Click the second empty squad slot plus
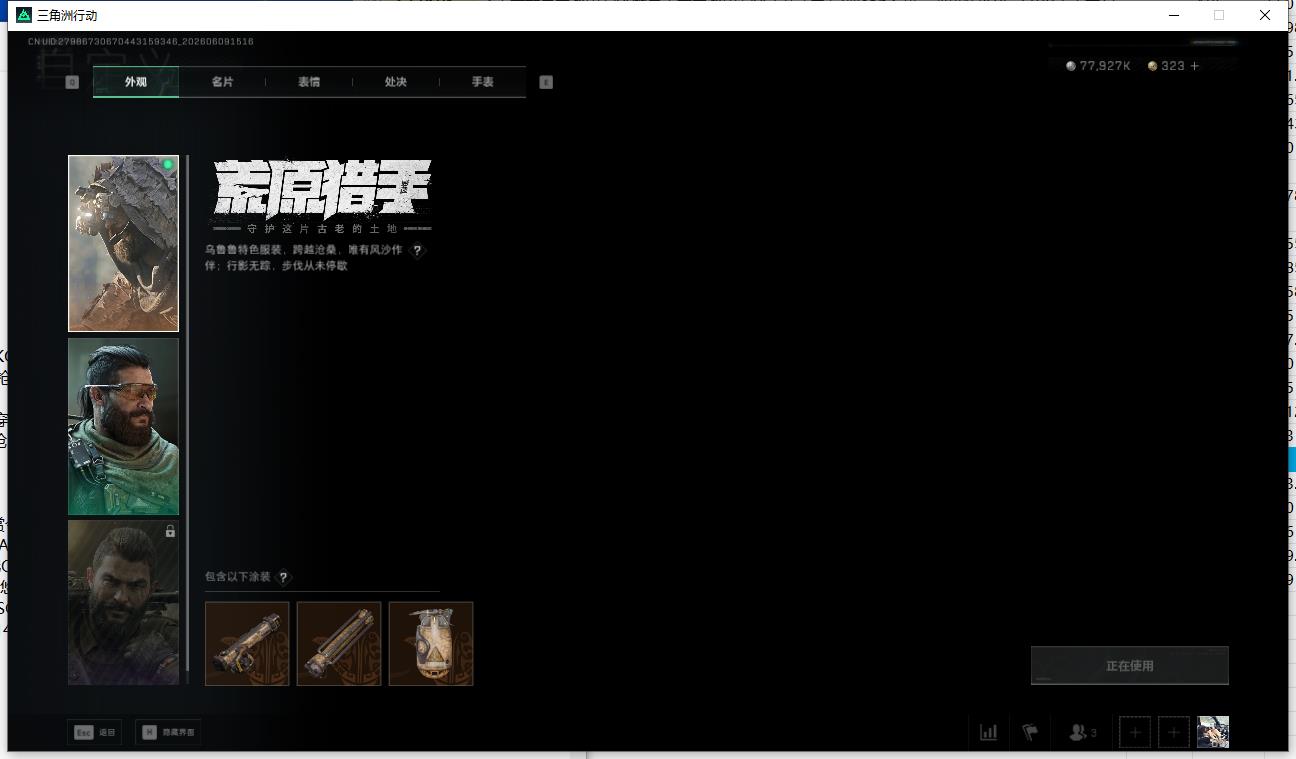Viewport: 1296px width, 759px height. click(1174, 732)
